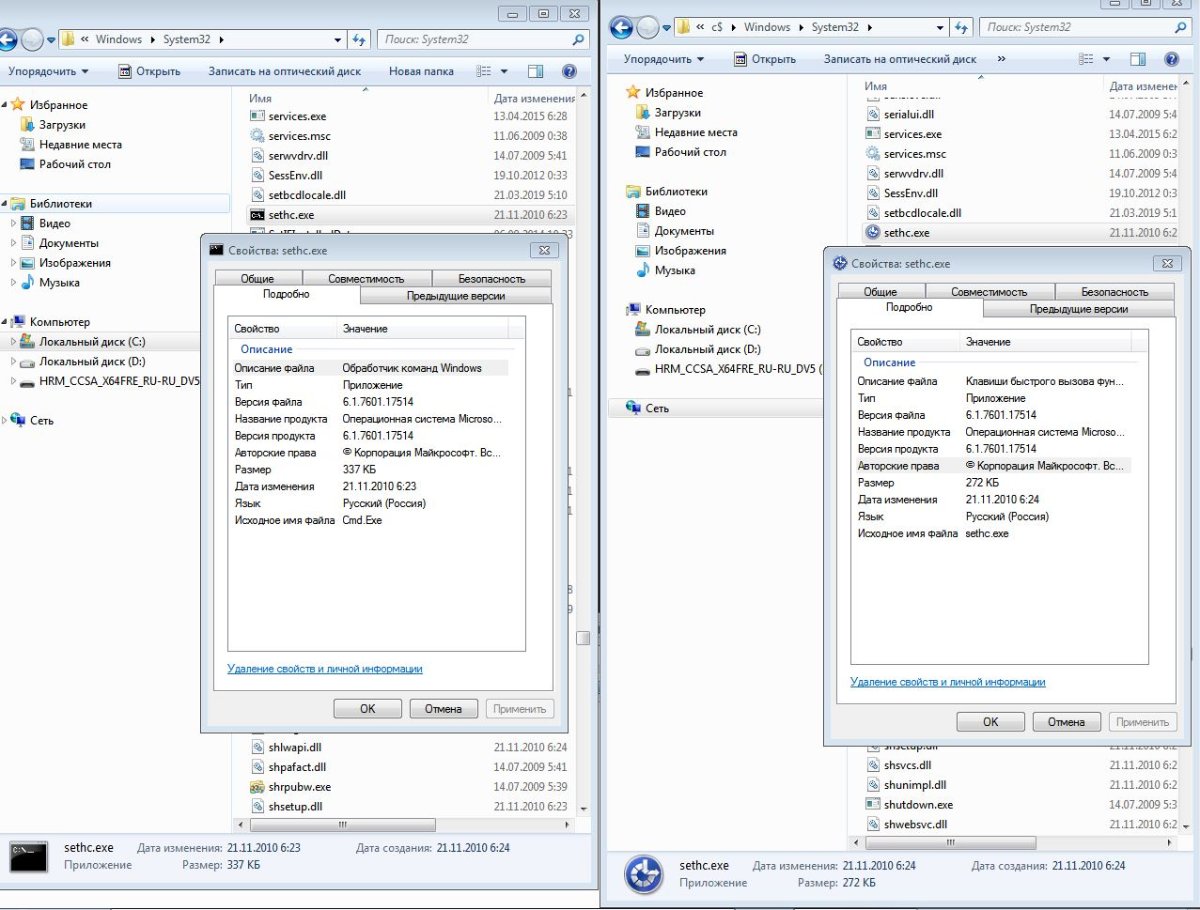Select shwebsvc.dll in right window
This screenshot has width=1200, height=910.
tap(915, 824)
